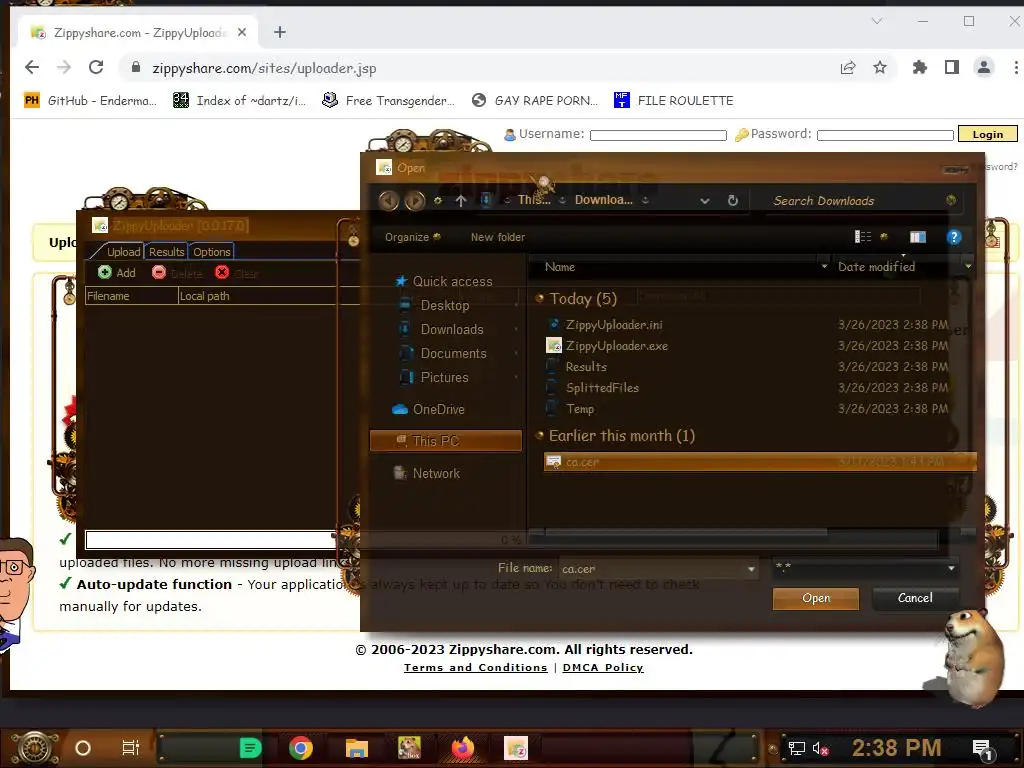Expand the File name combo box dropdown
Viewport: 1024px width, 768px height.
pyautogui.click(x=751, y=569)
